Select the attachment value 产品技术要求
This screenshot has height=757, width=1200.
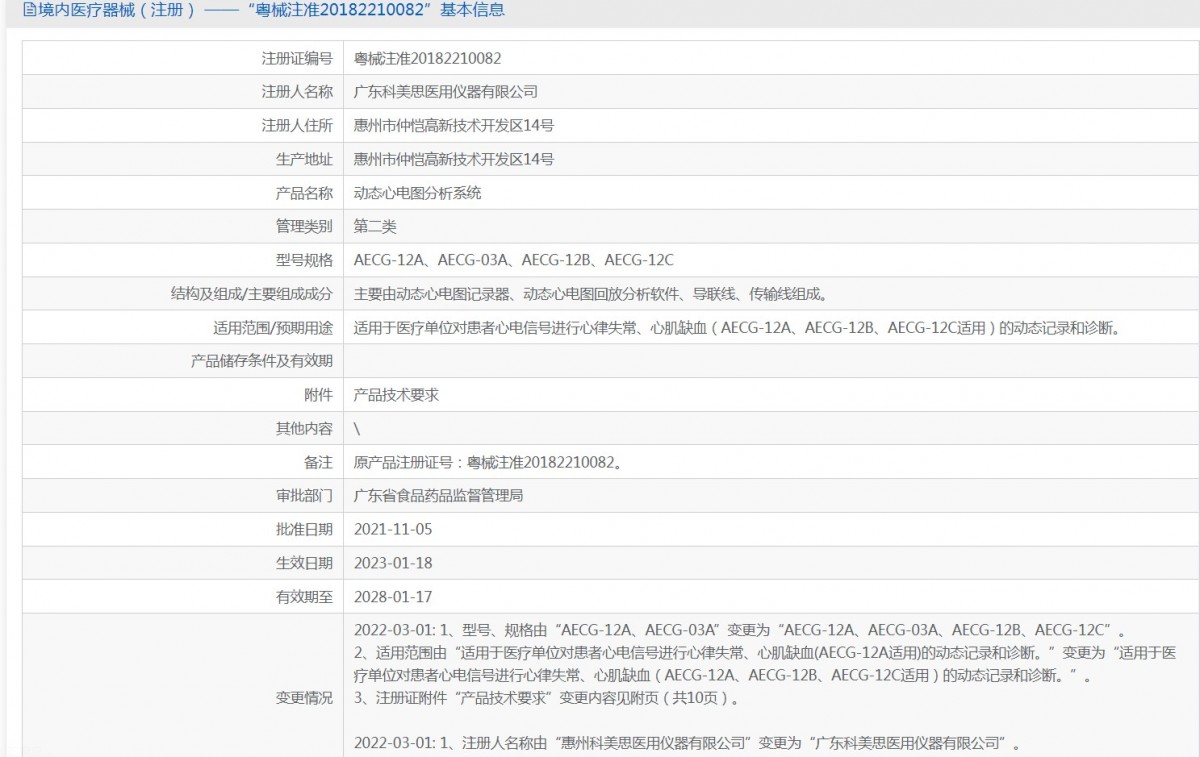tap(396, 395)
